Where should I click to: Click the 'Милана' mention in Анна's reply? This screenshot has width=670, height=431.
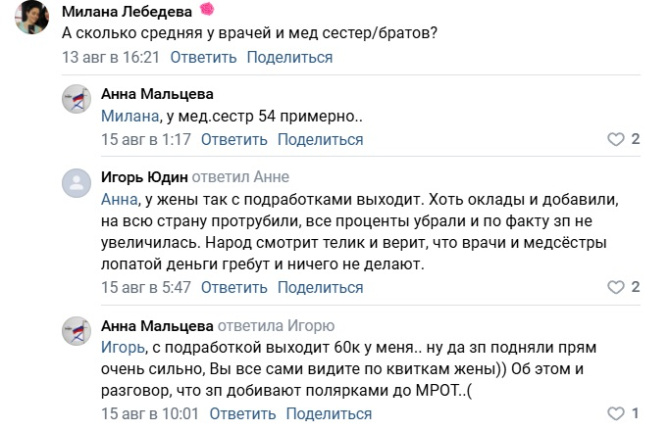pyautogui.click(x=125, y=116)
